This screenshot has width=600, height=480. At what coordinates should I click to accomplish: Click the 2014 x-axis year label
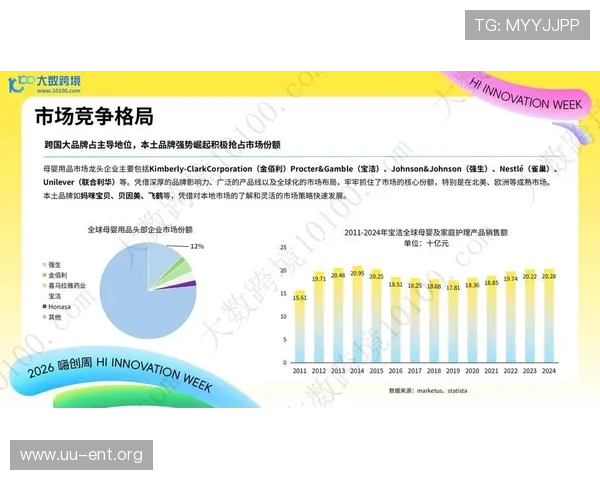point(357,371)
